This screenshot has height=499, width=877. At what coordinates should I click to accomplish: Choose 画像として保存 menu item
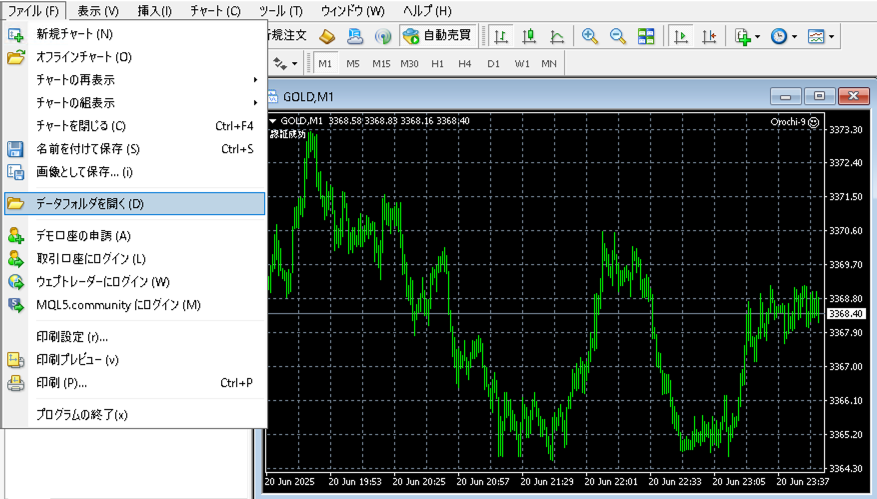(134, 172)
